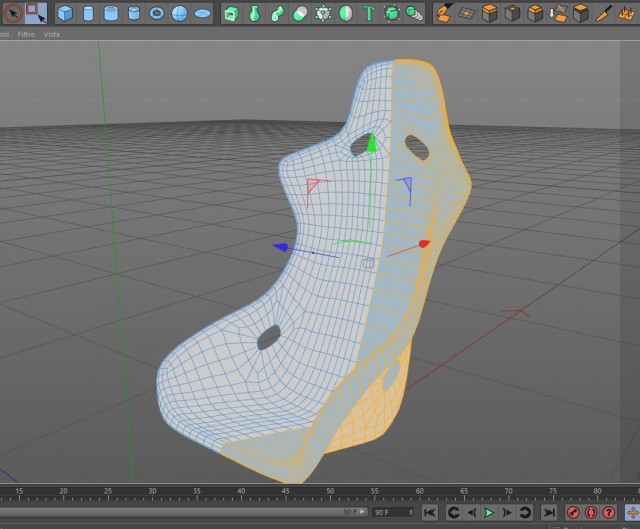Add a Cube primitive
Screen dimensions: 640x529
(65, 13)
